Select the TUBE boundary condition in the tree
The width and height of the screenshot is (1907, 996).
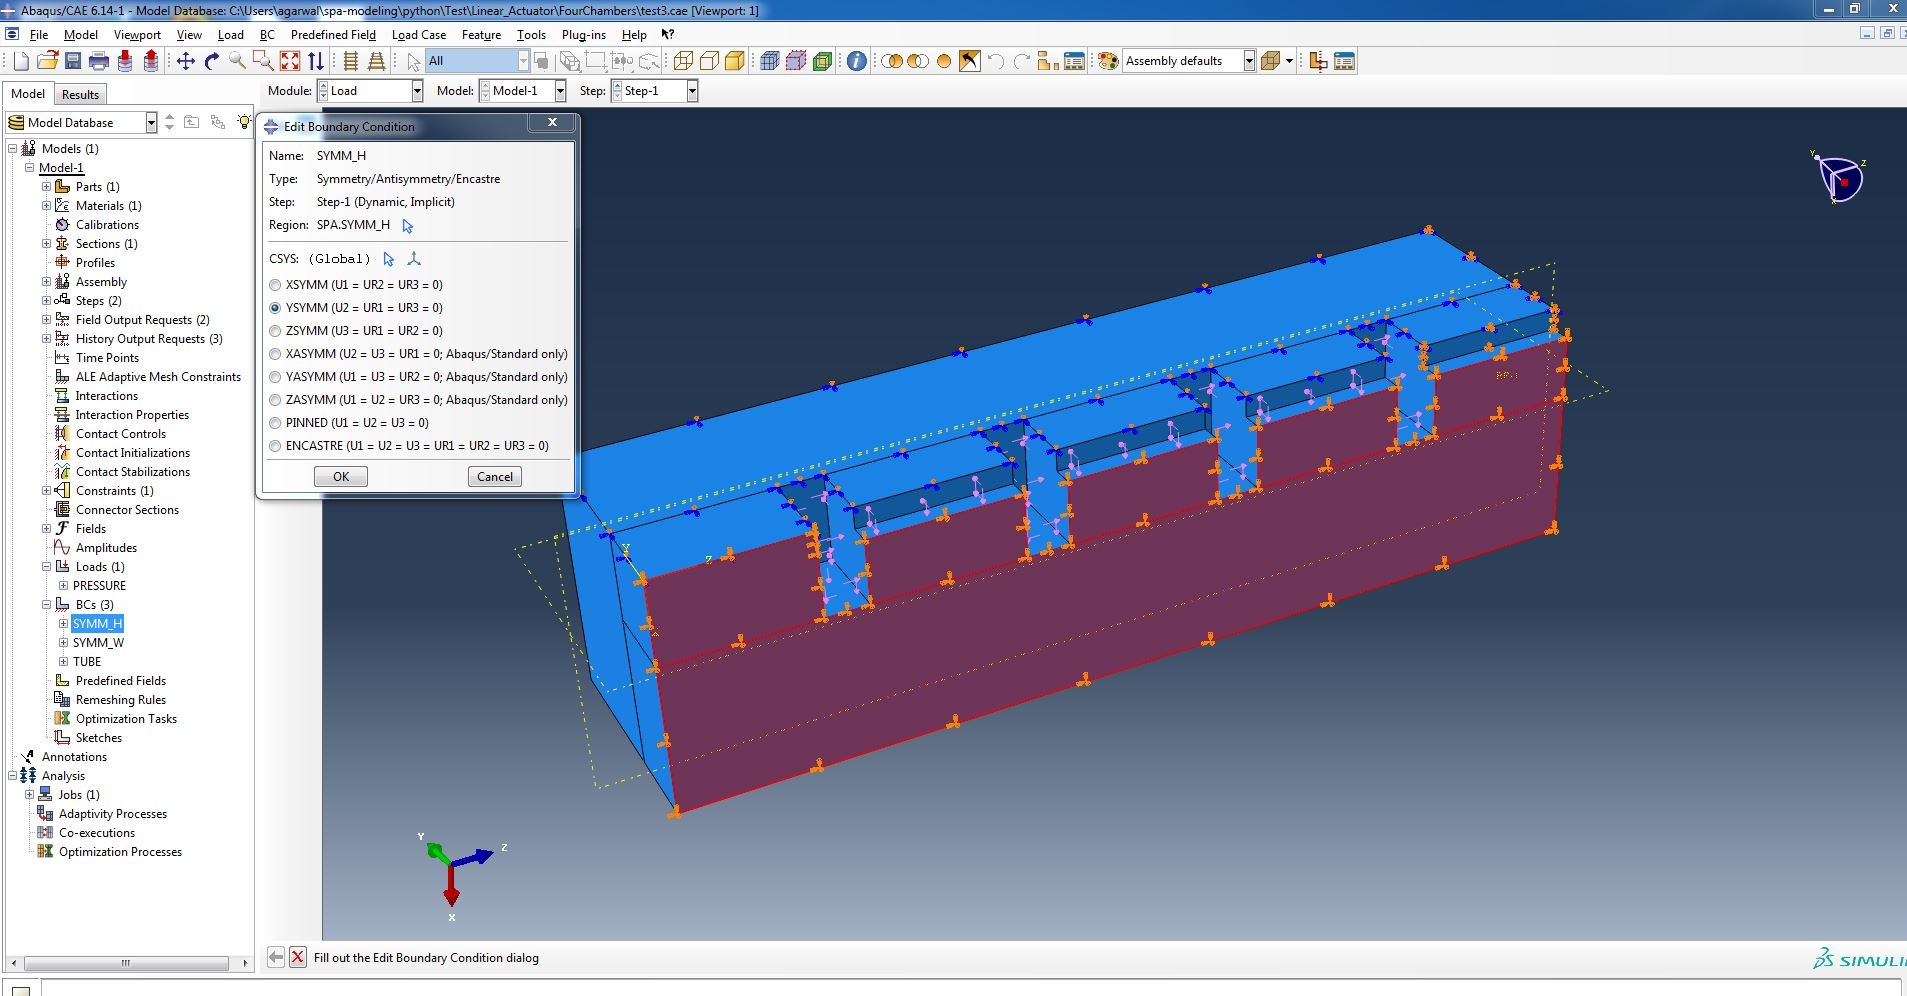pyautogui.click(x=87, y=662)
